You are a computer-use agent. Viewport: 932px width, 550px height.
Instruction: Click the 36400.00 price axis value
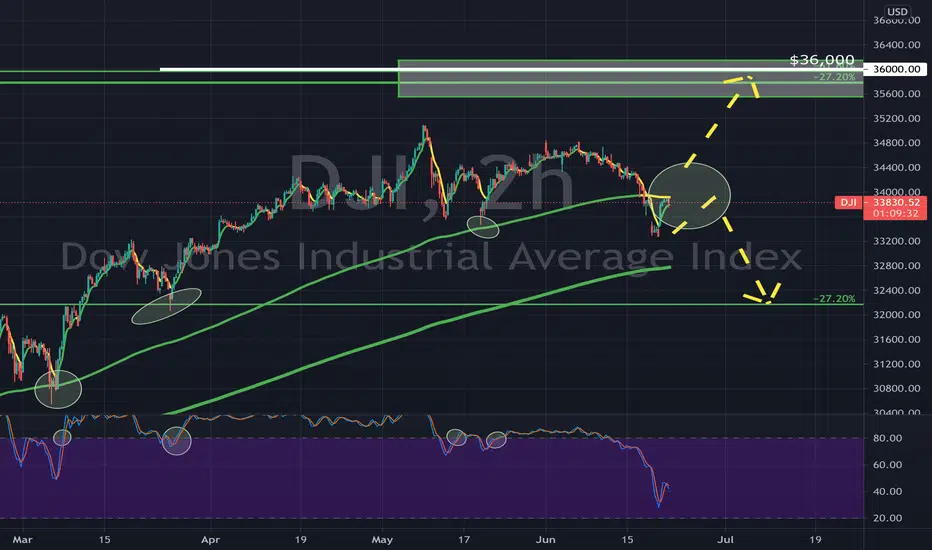pos(896,45)
